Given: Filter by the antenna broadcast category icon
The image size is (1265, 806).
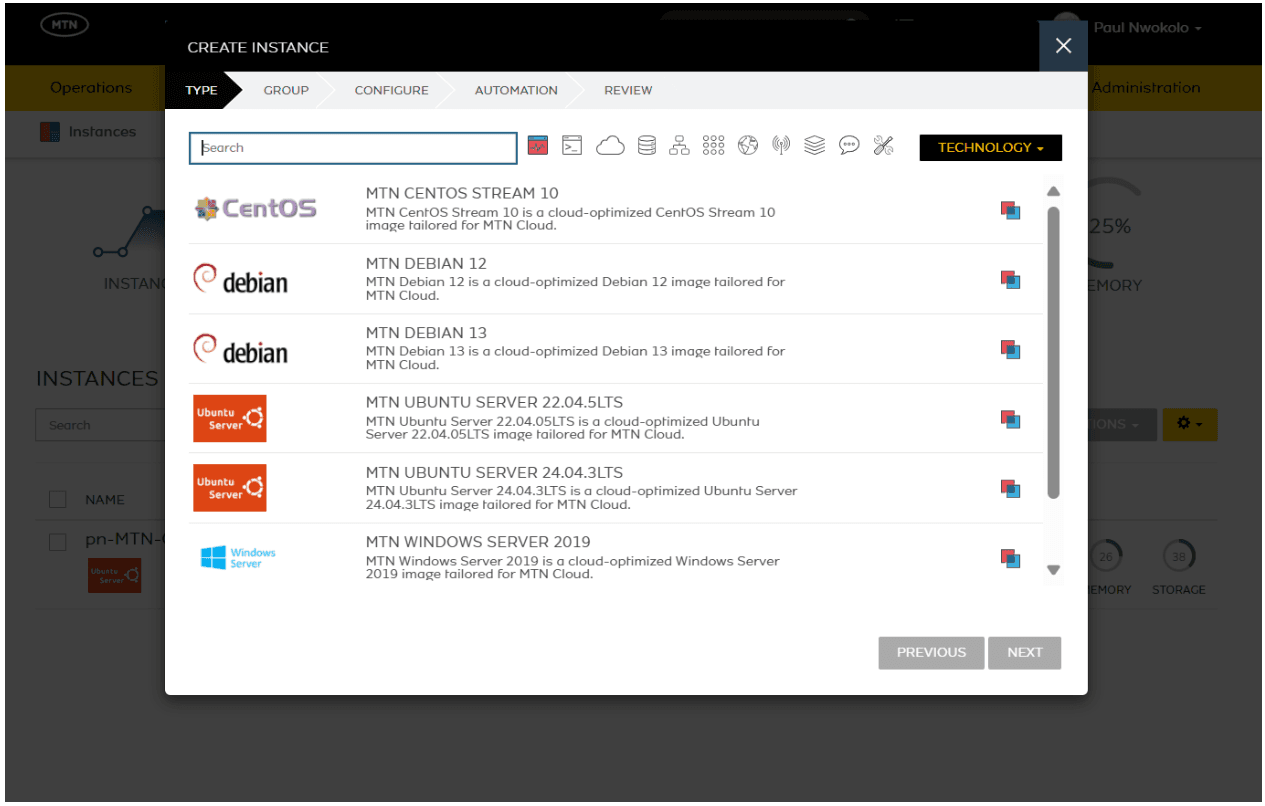Looking at the screenshot, I should (x=781, y=147).
